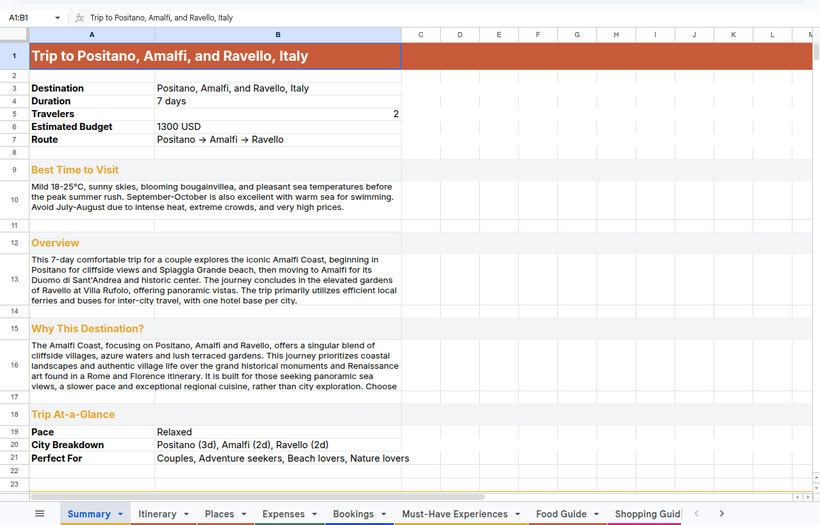Image resolution: width=820 pixels, height=525 pixels.
Task: Select column B header
Action: (278, 35)
